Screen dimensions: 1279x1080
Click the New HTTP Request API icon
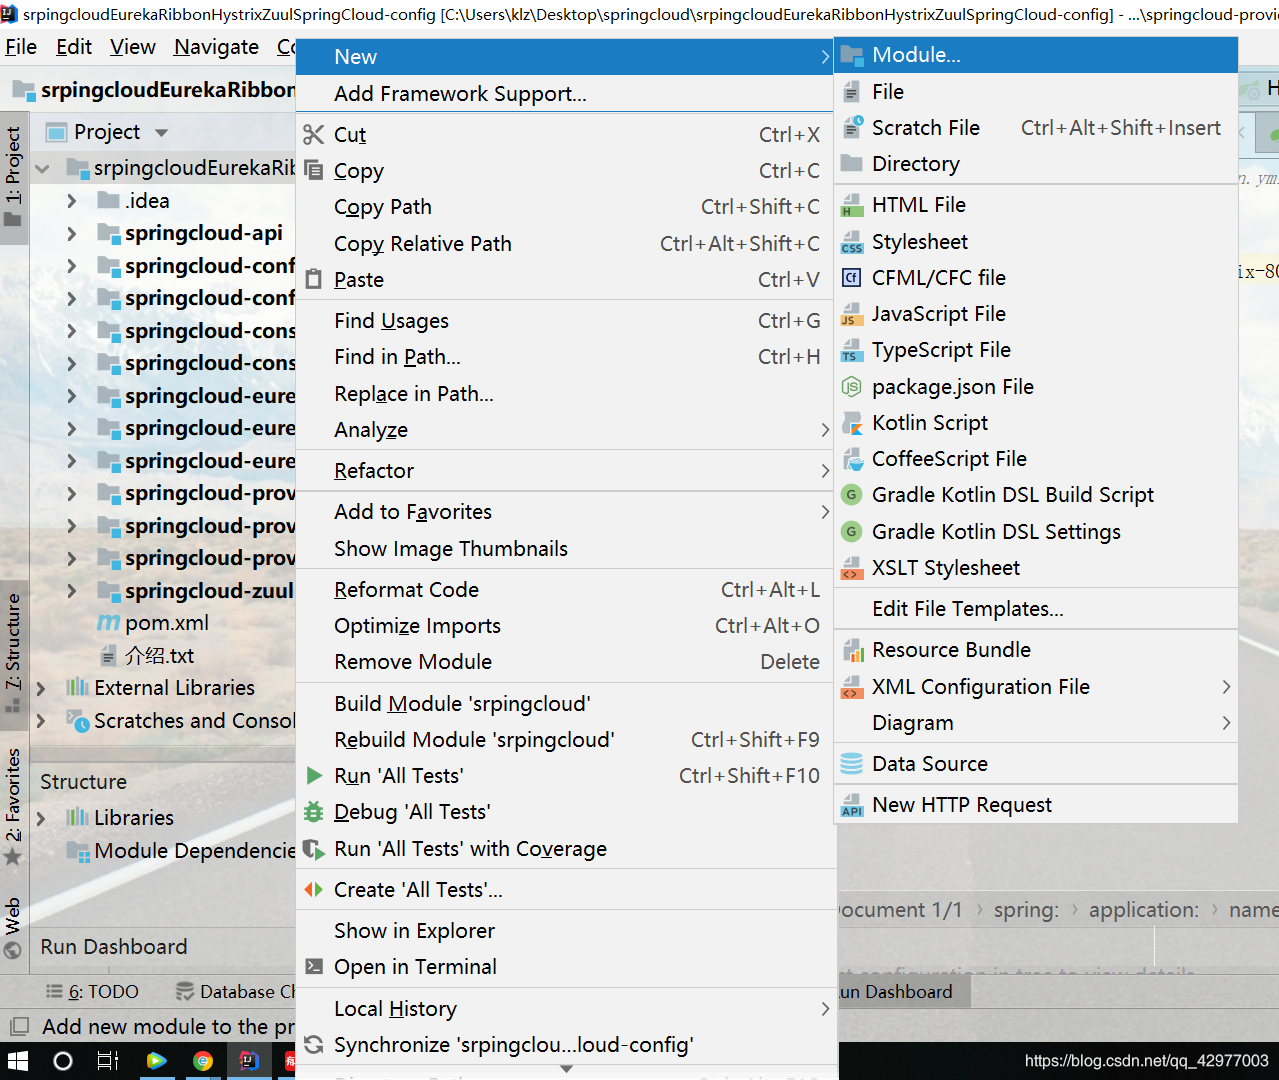[852, 805]
